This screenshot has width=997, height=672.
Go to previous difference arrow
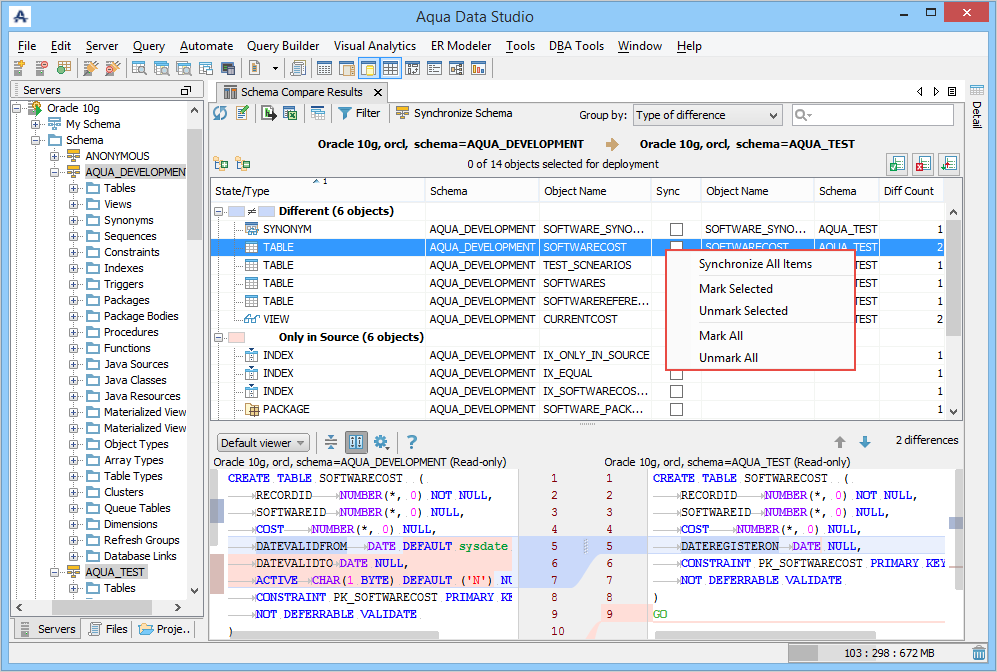[840, 442]
